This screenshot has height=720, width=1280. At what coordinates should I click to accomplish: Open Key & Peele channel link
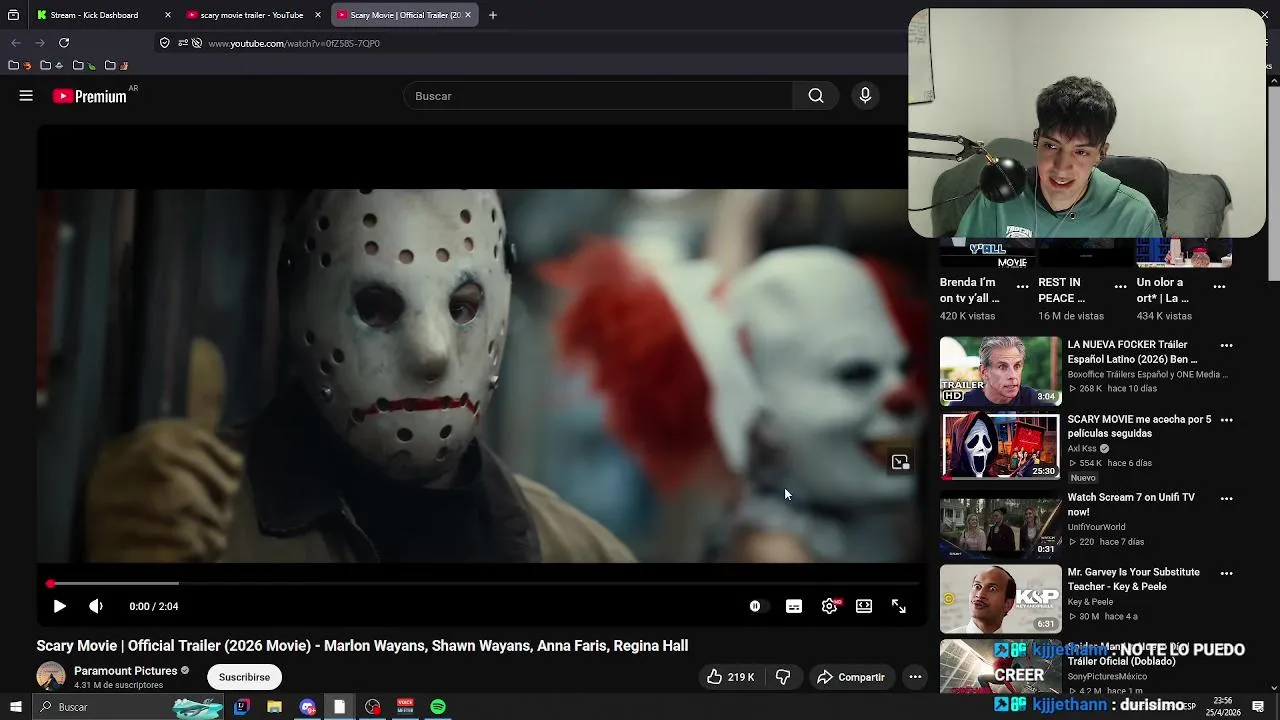(1089, 602)
